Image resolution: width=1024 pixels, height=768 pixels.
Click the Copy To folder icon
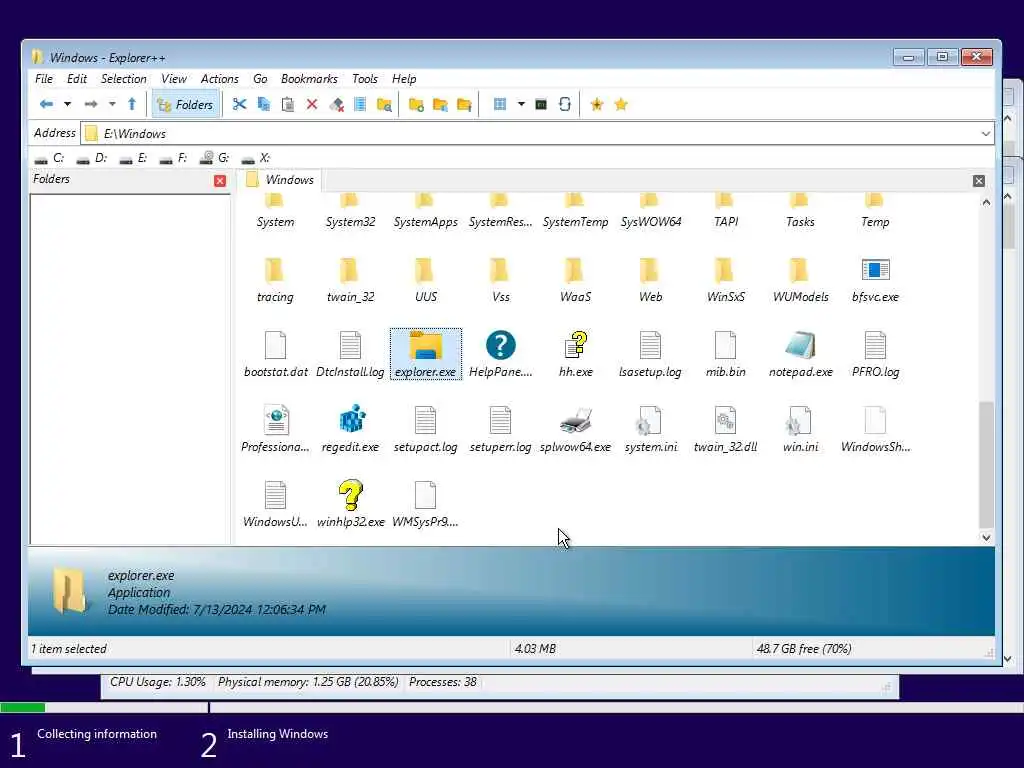[440, 104]
